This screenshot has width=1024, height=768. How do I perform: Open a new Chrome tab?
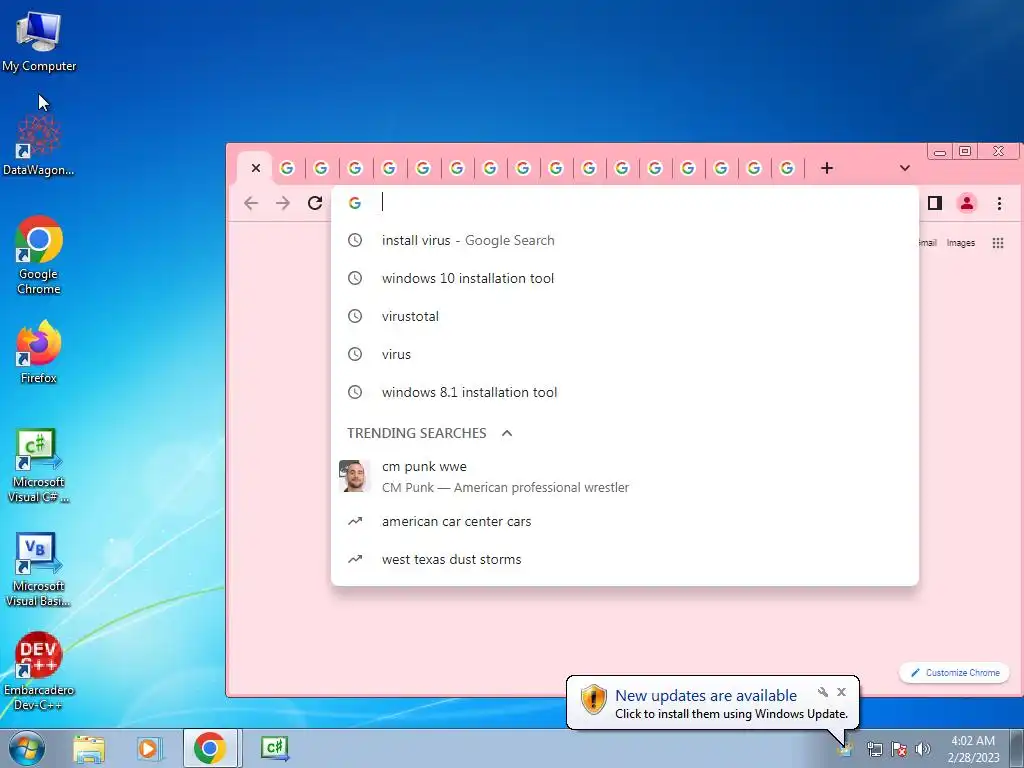[x=827, y=168]
